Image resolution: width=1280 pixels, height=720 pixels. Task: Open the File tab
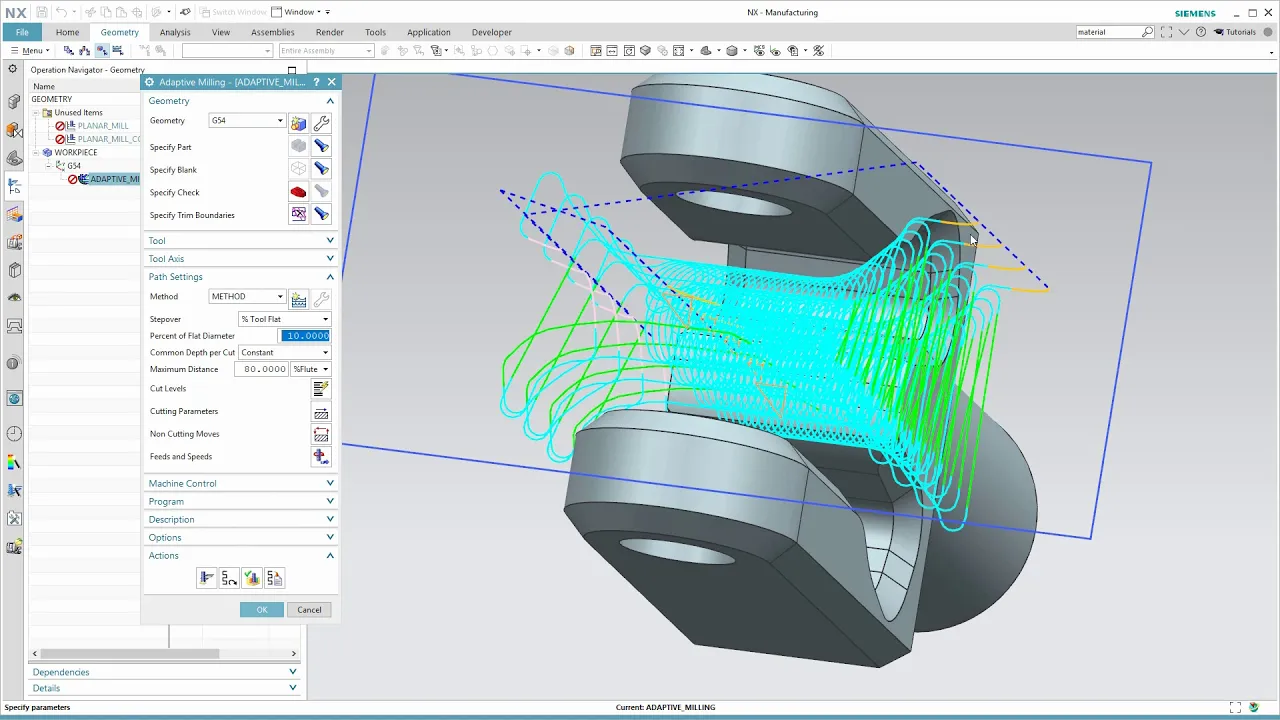click(x=22, y=32)
